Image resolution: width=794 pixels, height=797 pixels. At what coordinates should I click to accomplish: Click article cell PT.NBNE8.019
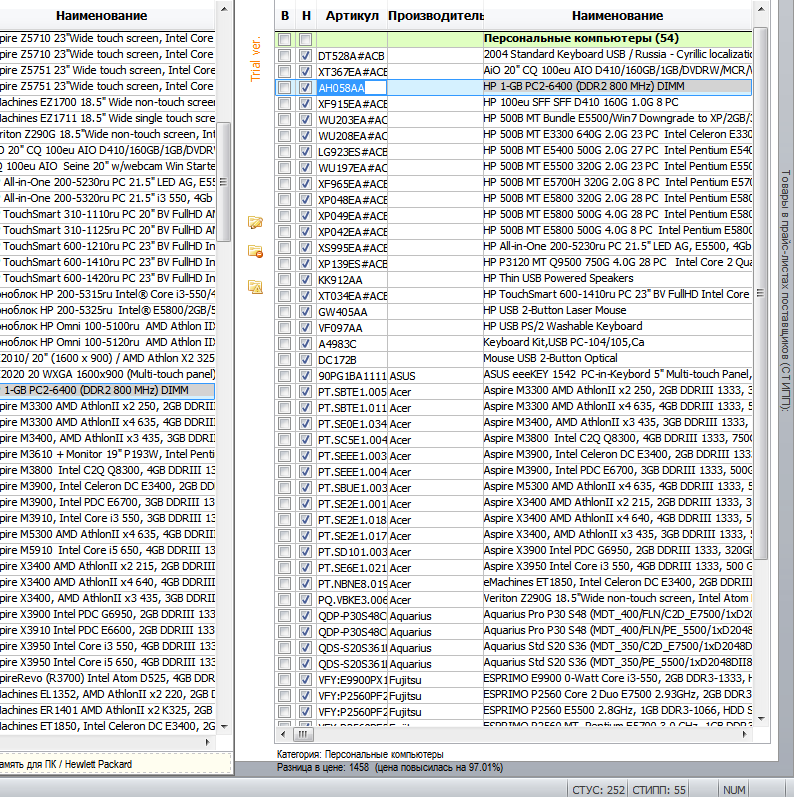[352, 584]
